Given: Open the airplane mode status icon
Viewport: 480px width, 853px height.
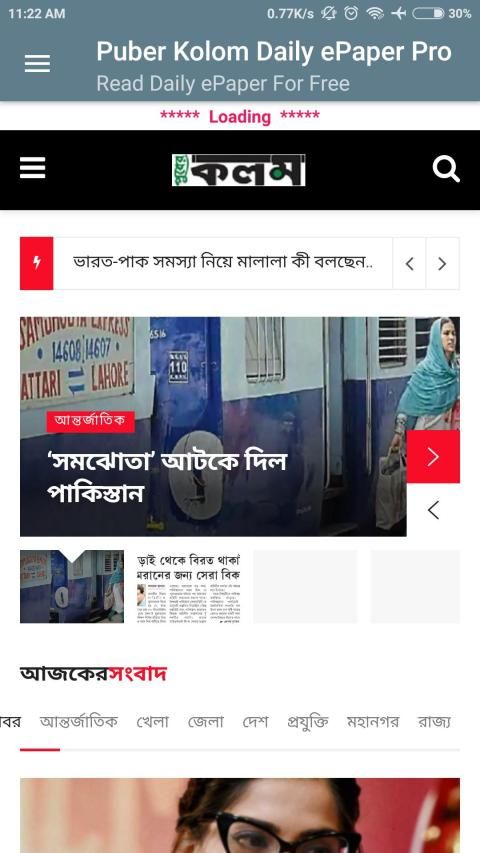Looking at the screenshot, I should point(399,14).
